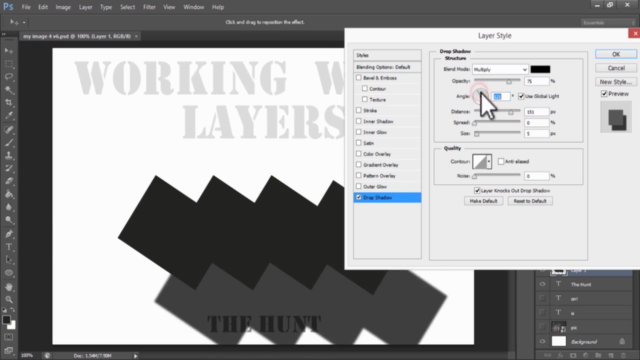Select the Move tool in the toolbox
The image size is (640, 360).
pyautogui.click(x=9, y=51)
